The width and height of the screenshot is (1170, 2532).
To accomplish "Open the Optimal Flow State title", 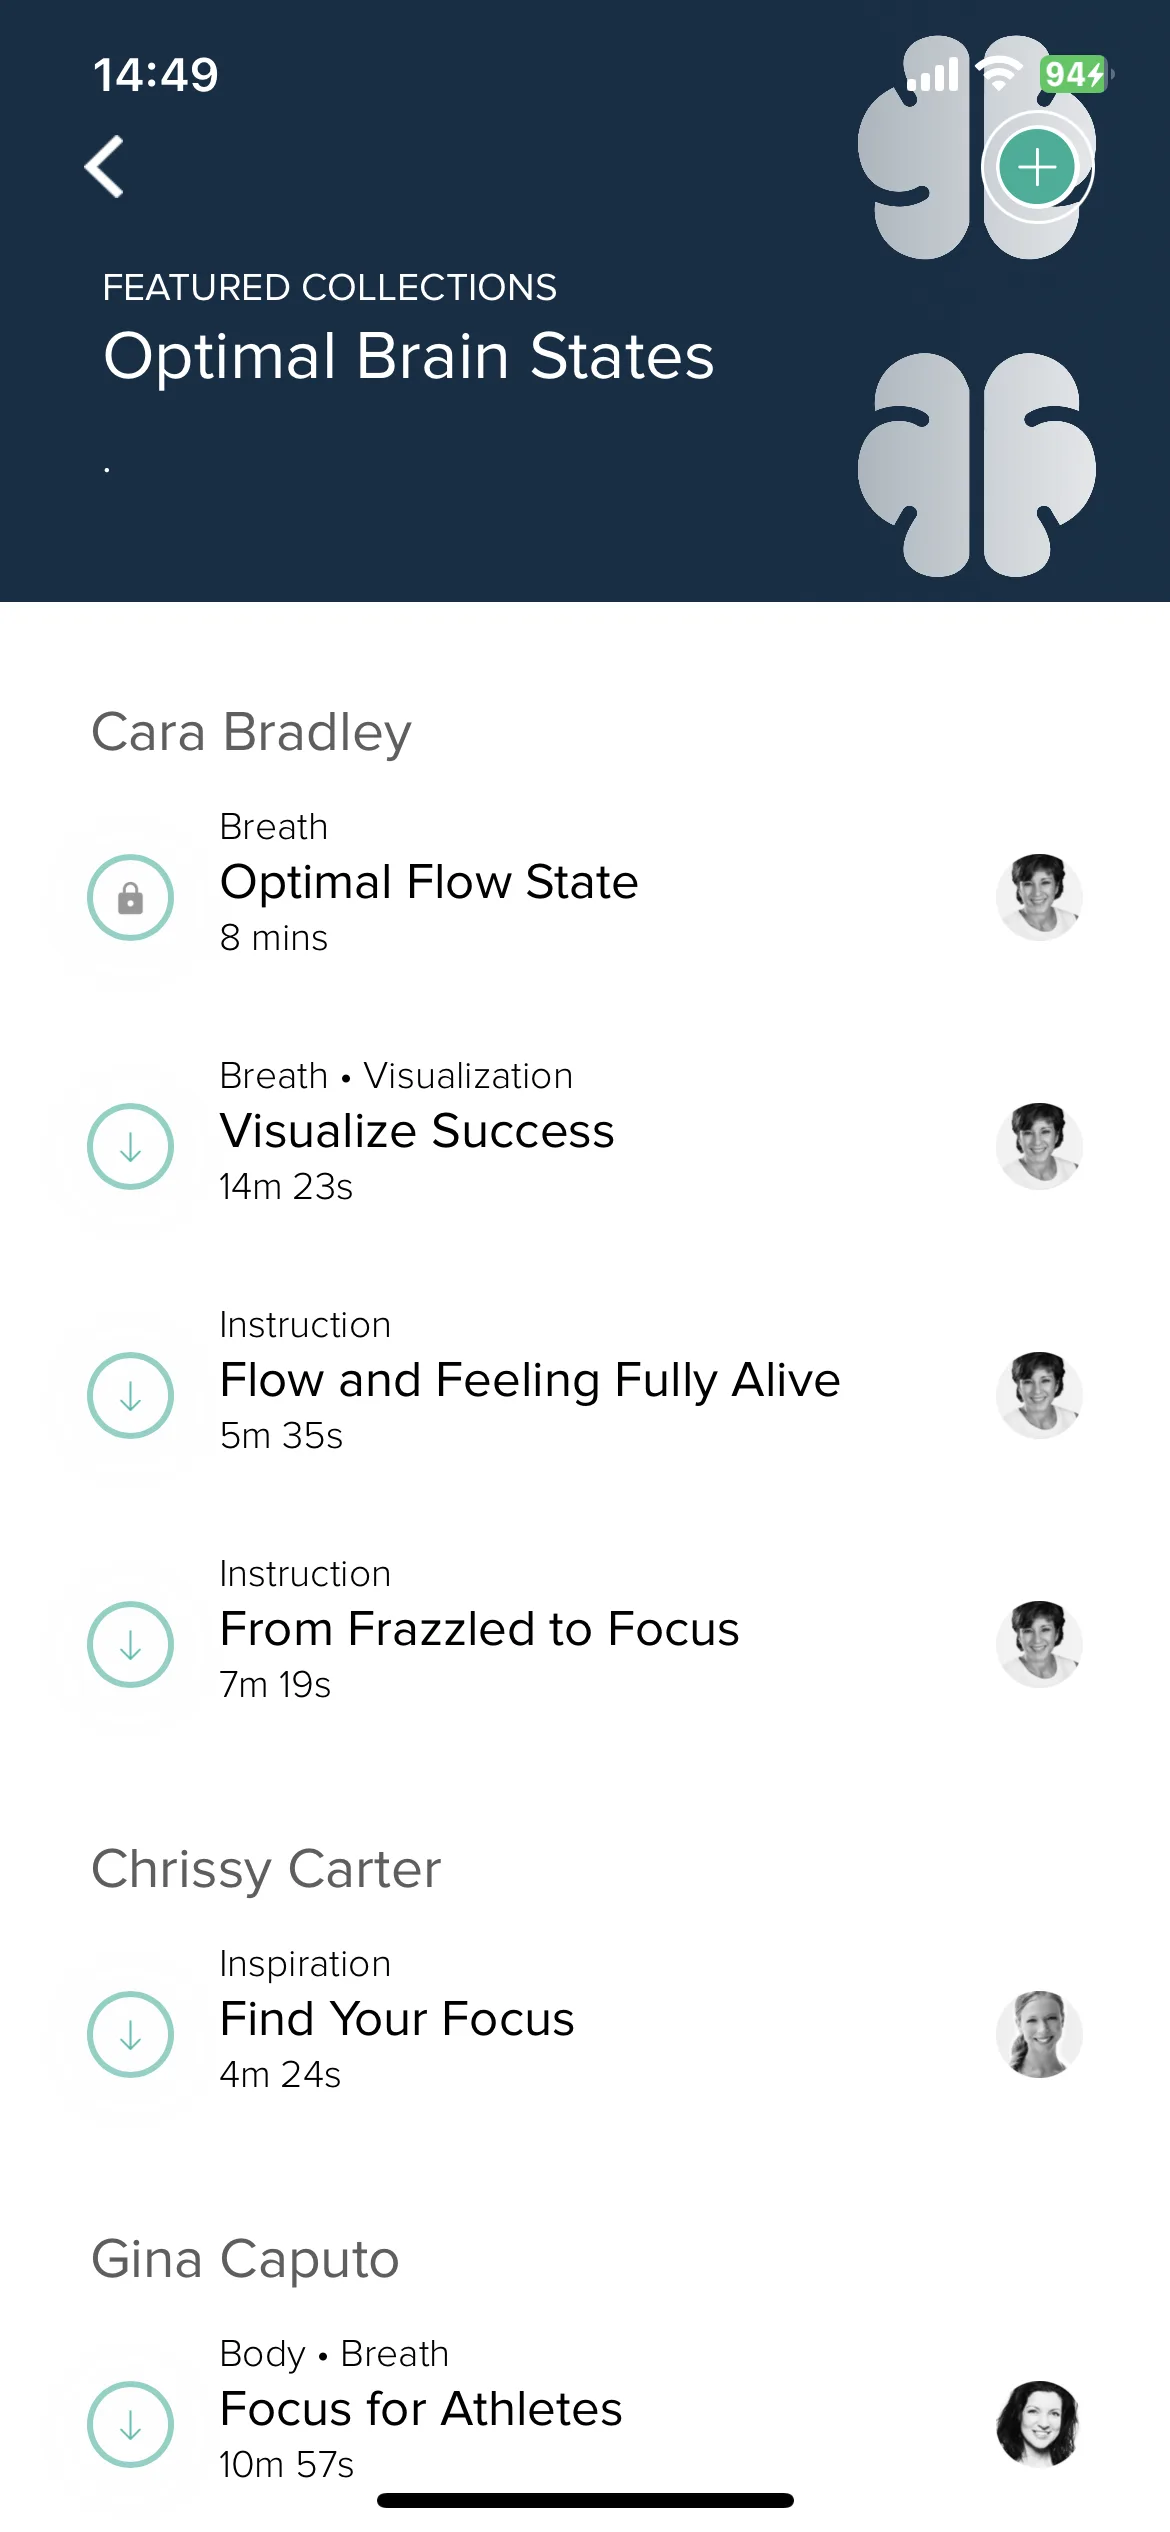I will 429,882.
